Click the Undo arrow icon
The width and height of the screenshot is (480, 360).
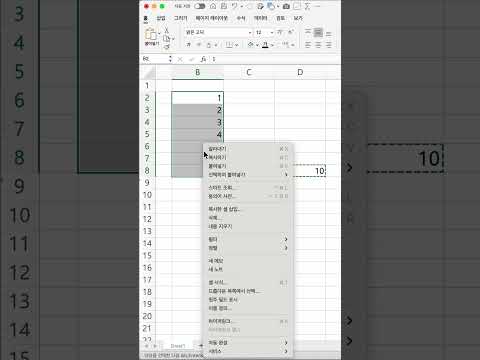pos(235,6)
